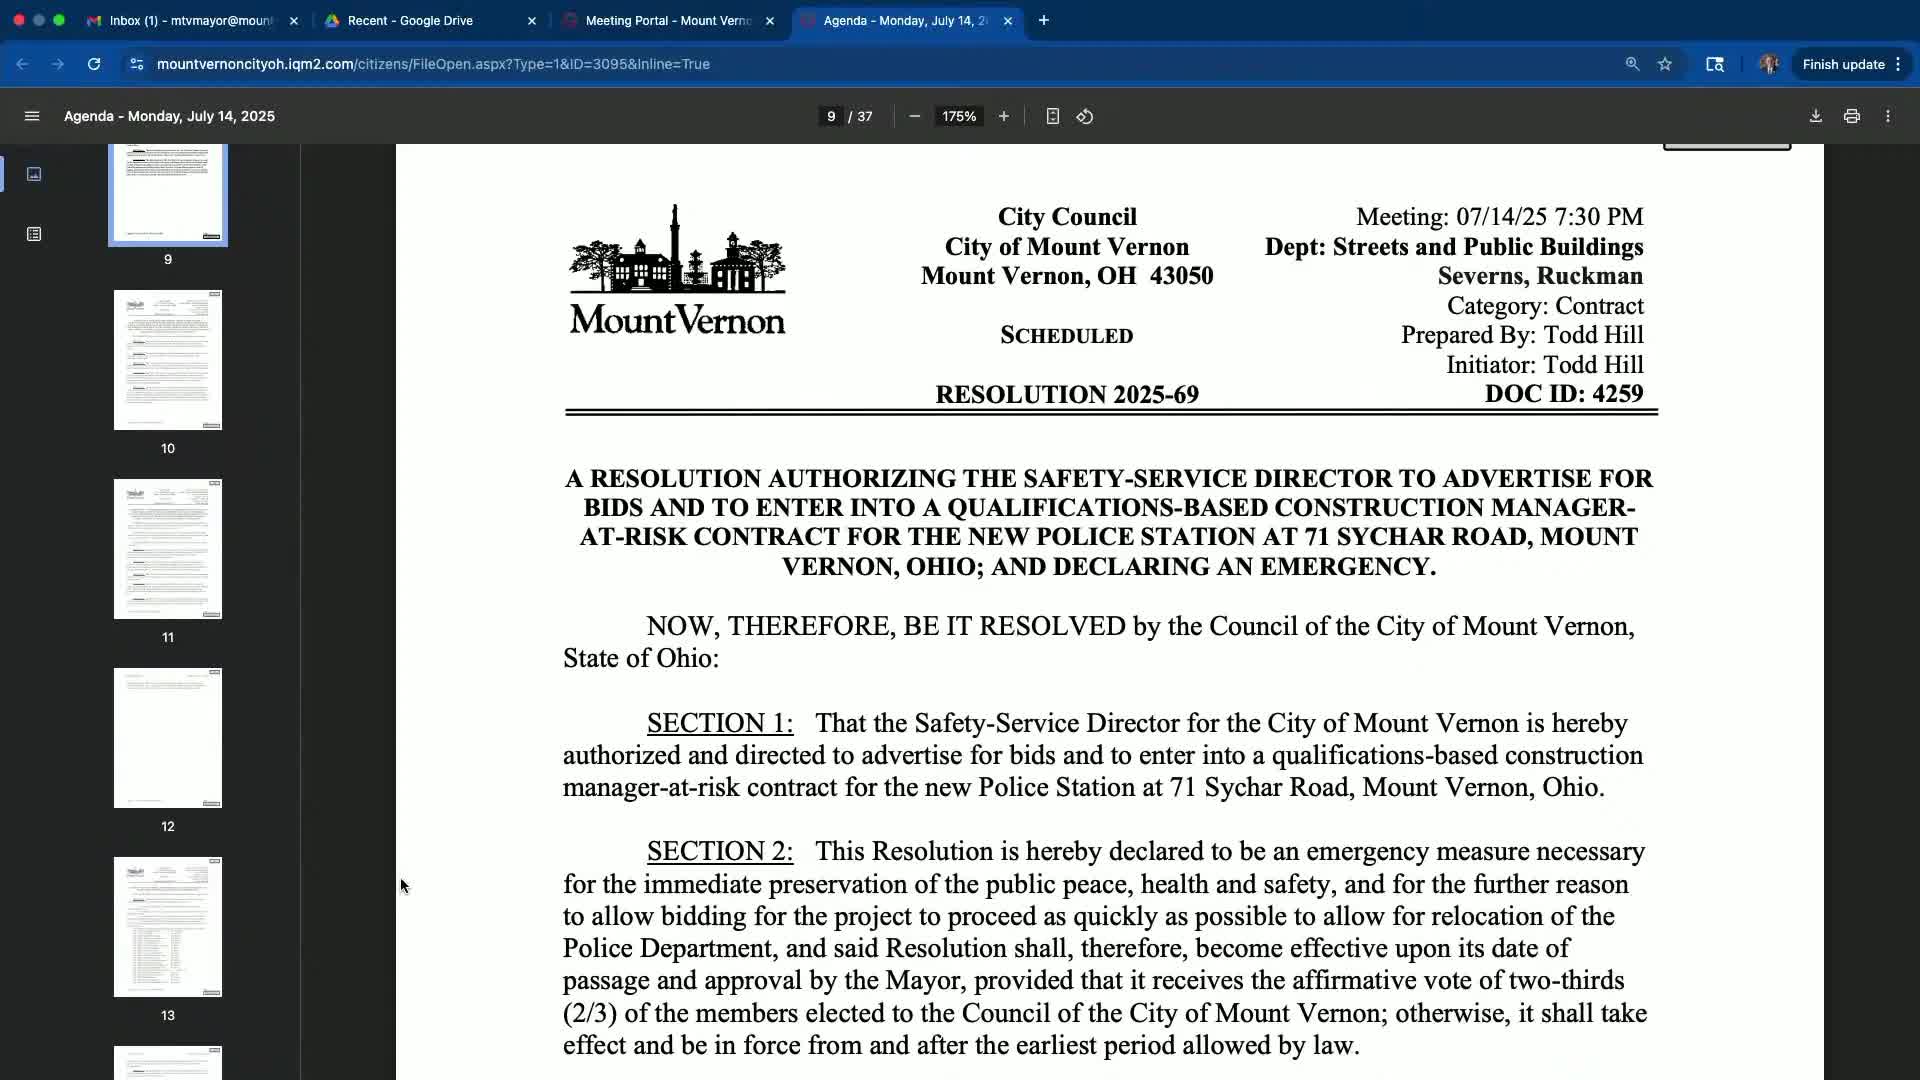
Task: Toggle the PDF sidebar menu
Action: (x=32, y=116)
